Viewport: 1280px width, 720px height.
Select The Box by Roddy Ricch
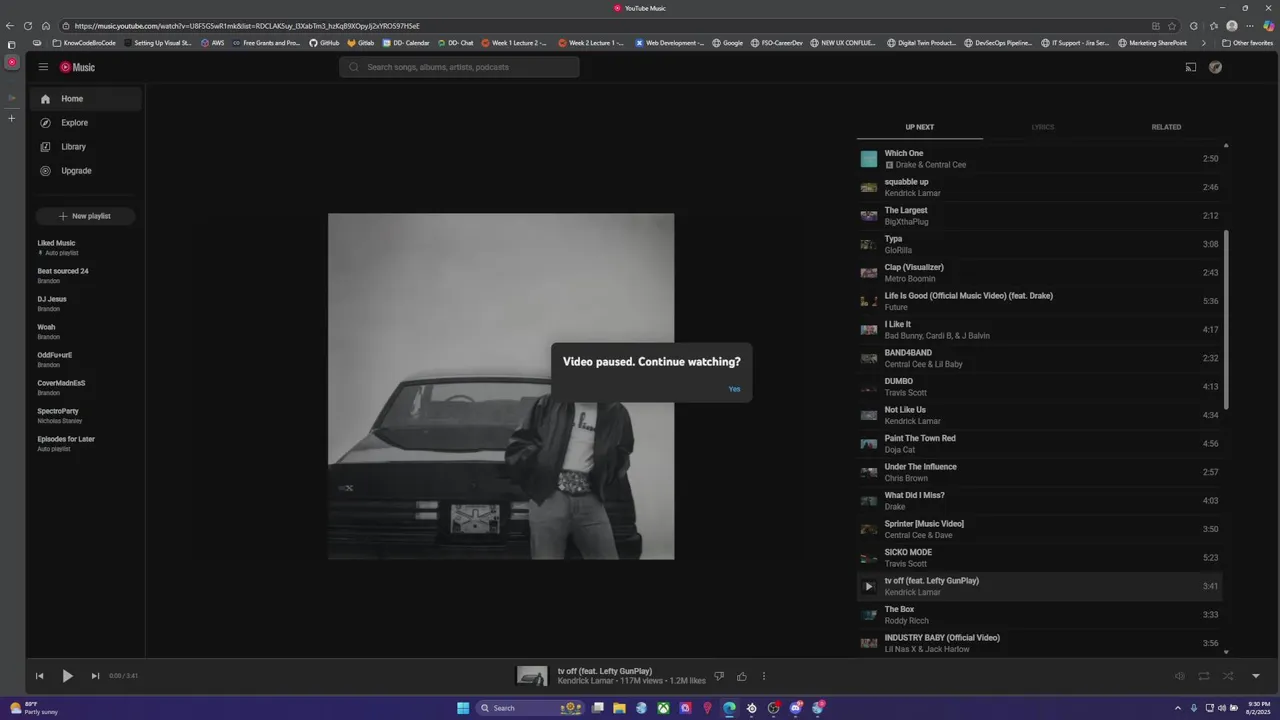[x=1040, y=615]
